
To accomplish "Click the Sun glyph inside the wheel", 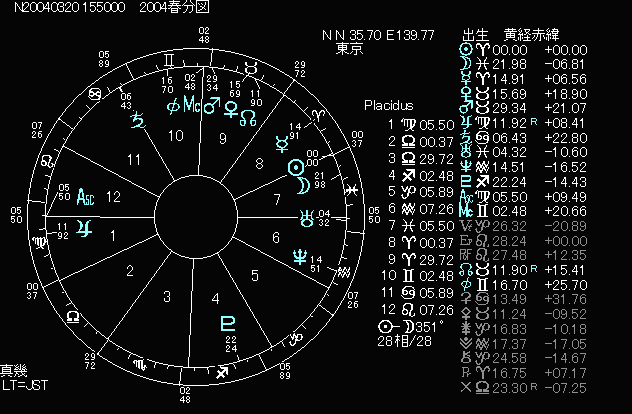I will coord(297,167).
